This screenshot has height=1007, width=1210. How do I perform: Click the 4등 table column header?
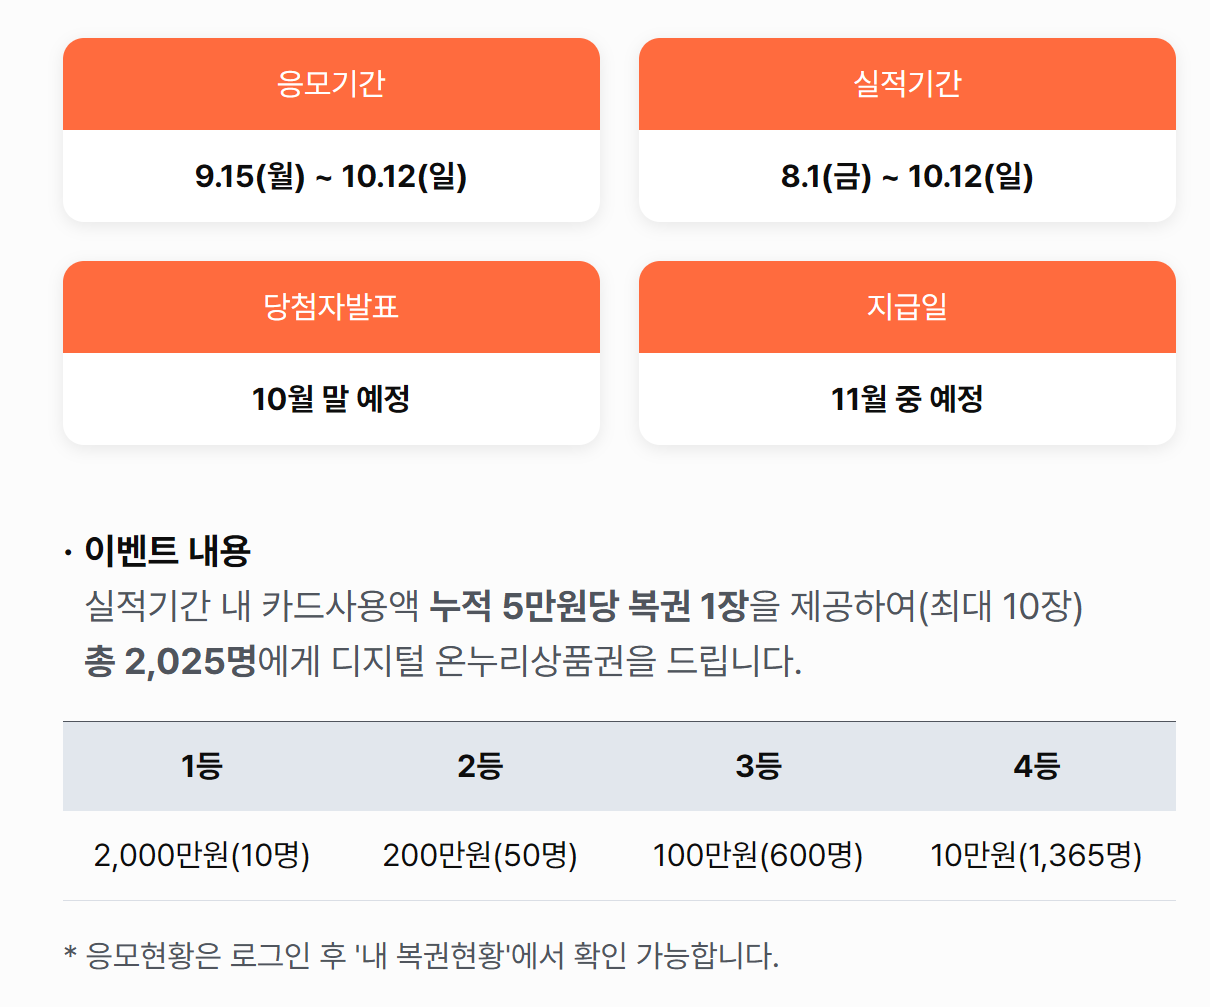click(x=1036, y=766)
